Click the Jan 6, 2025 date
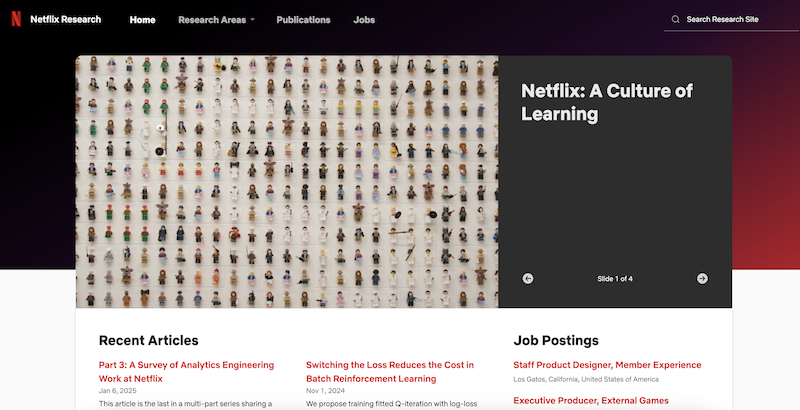This screenshot has width=800, height=410. [x=118, y=391]
